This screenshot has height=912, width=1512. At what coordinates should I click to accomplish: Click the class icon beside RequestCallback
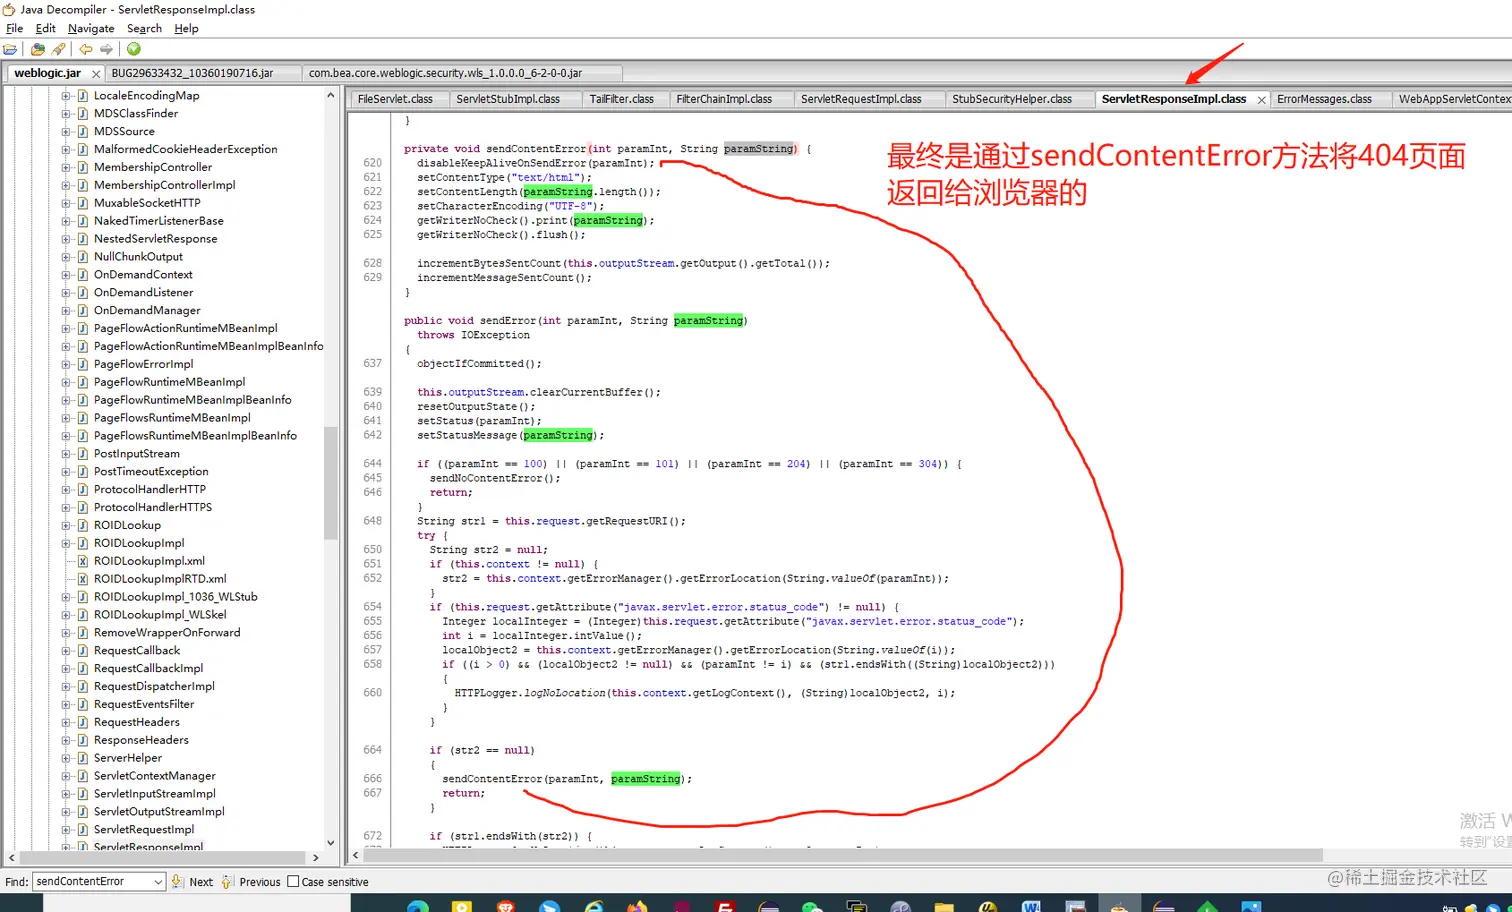(83, 651)
